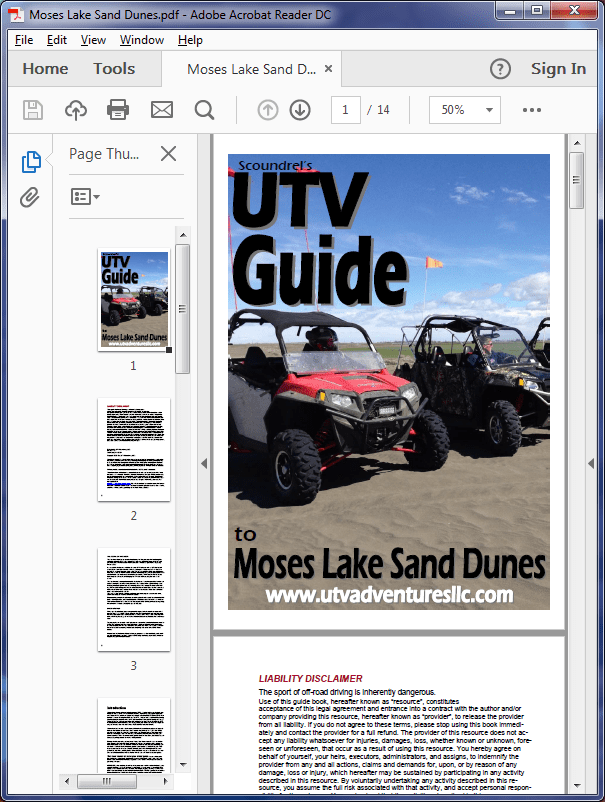Go to previous page arrow

pos(268,110)
